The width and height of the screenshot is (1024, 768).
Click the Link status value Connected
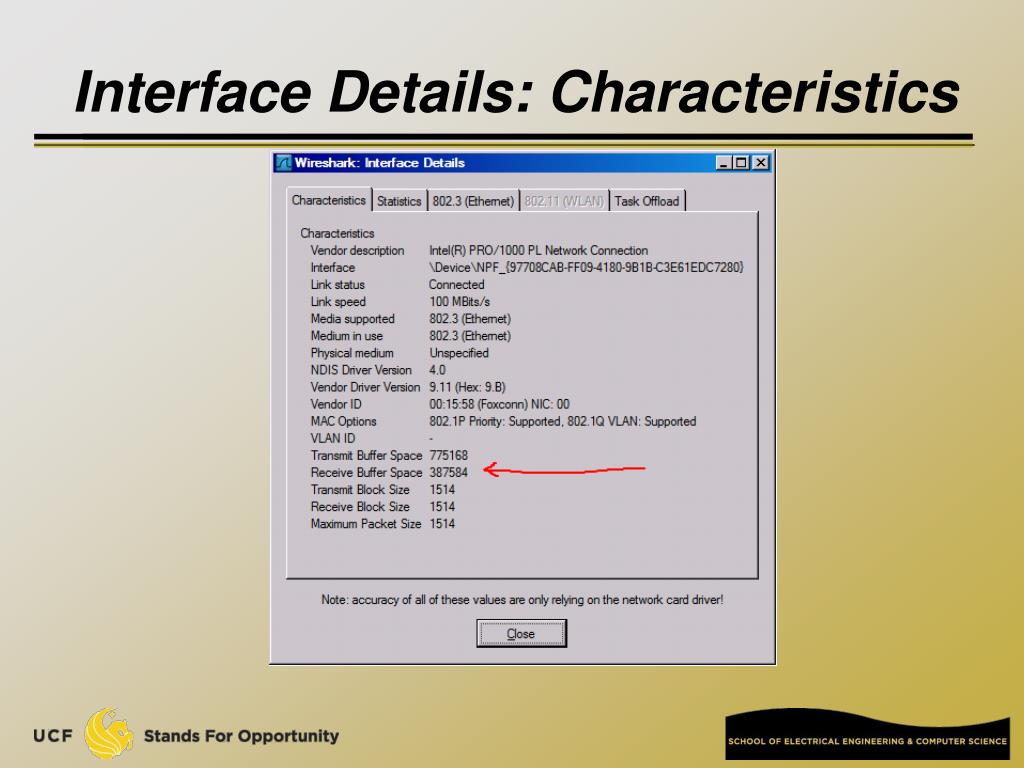tap(456, 285)
